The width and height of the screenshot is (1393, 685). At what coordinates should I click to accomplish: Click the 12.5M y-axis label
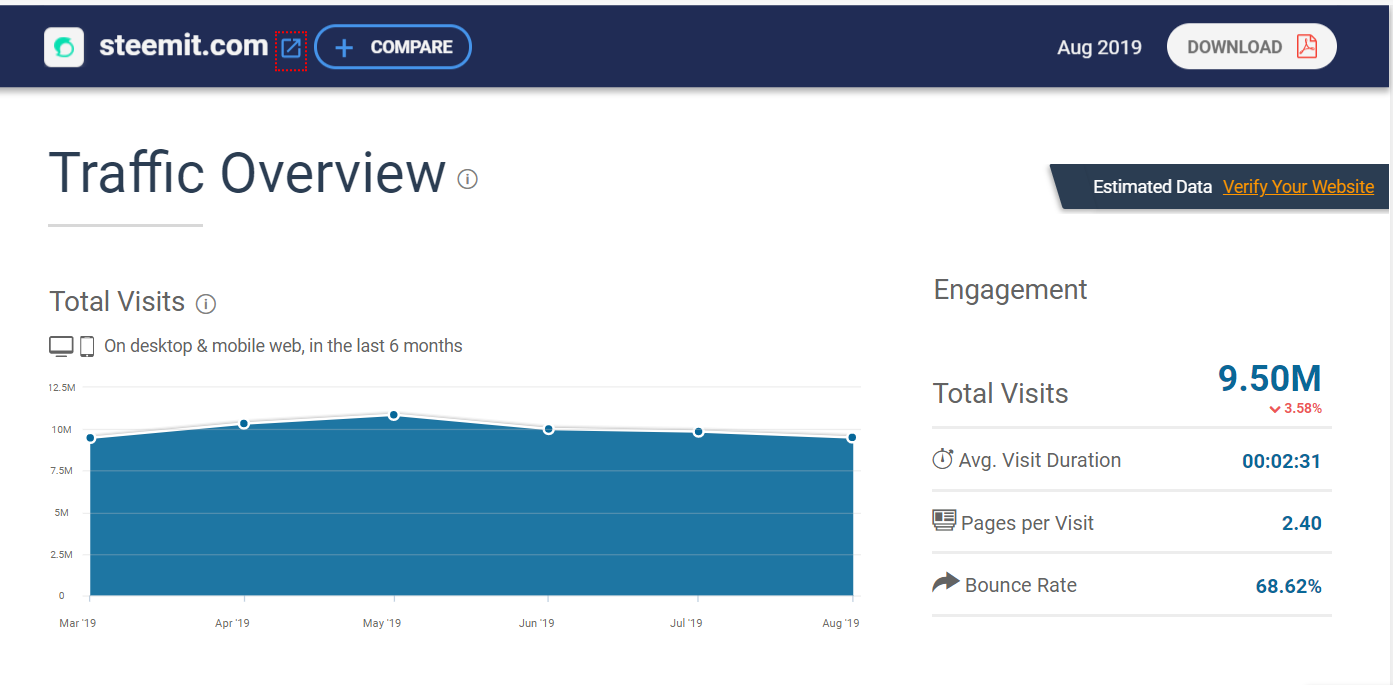[x=60, y=387]
